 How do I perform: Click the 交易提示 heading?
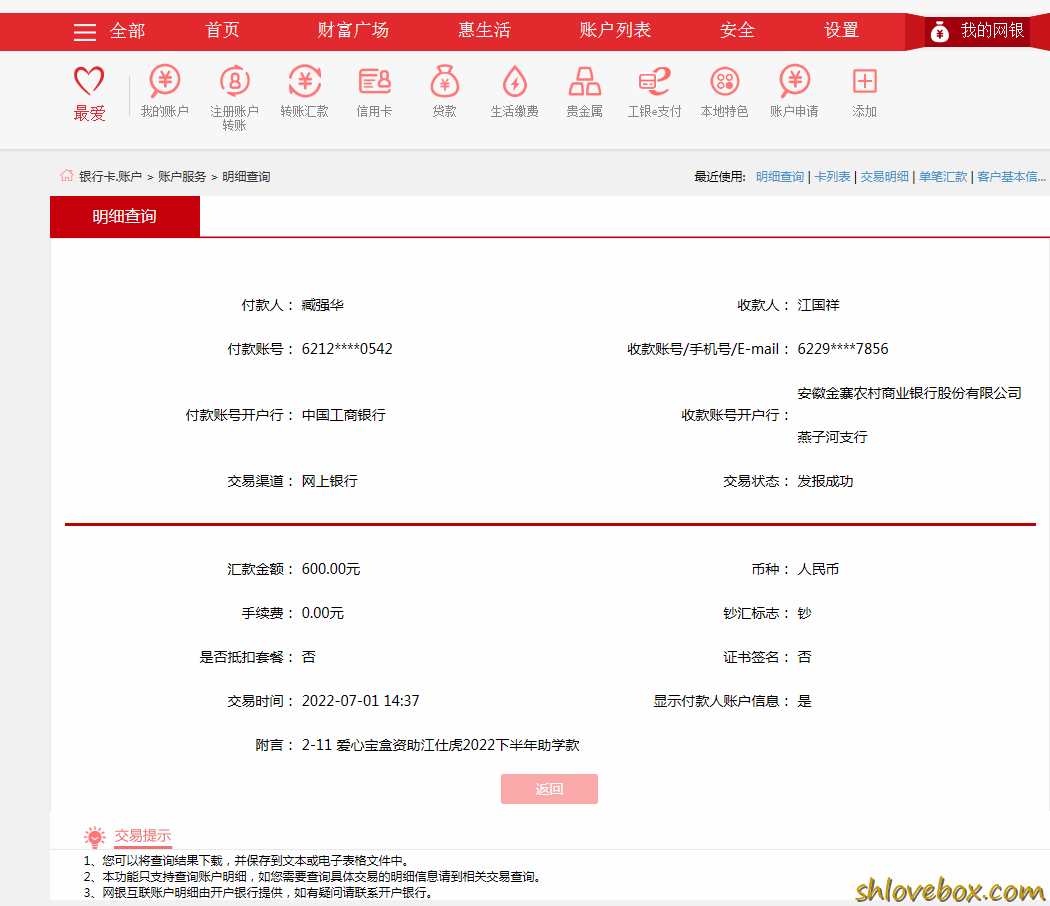tap(143, 836)
